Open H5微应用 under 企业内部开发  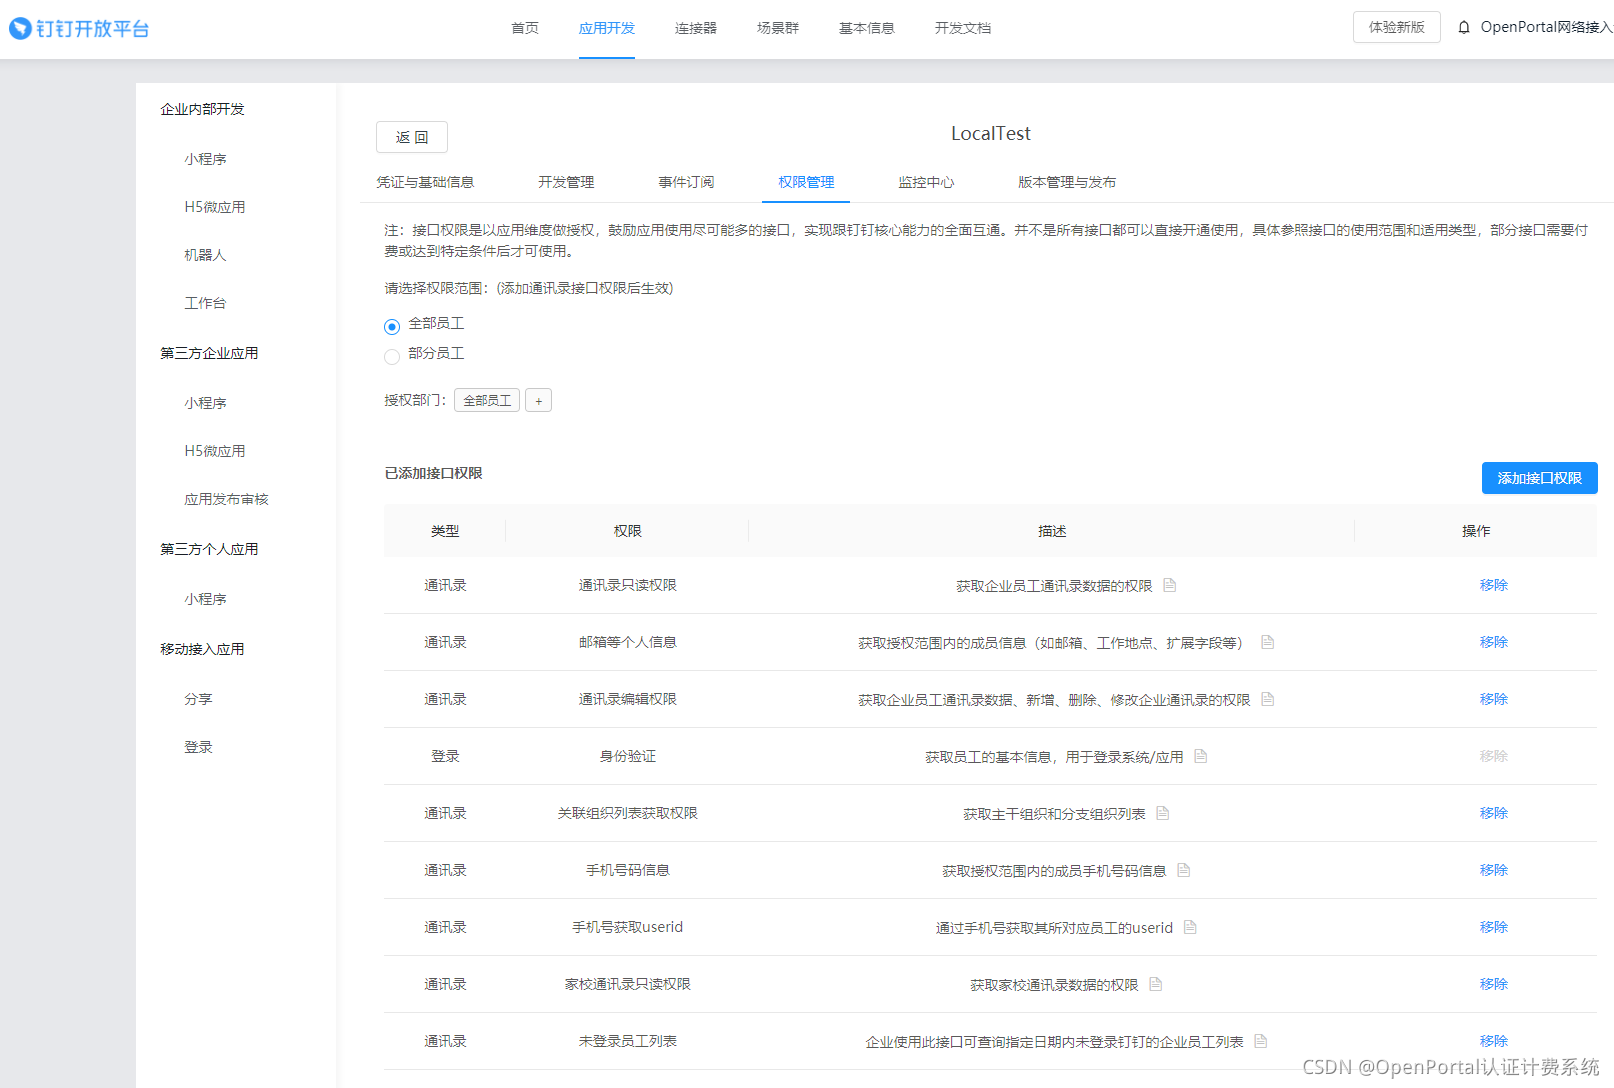(215, 207)
